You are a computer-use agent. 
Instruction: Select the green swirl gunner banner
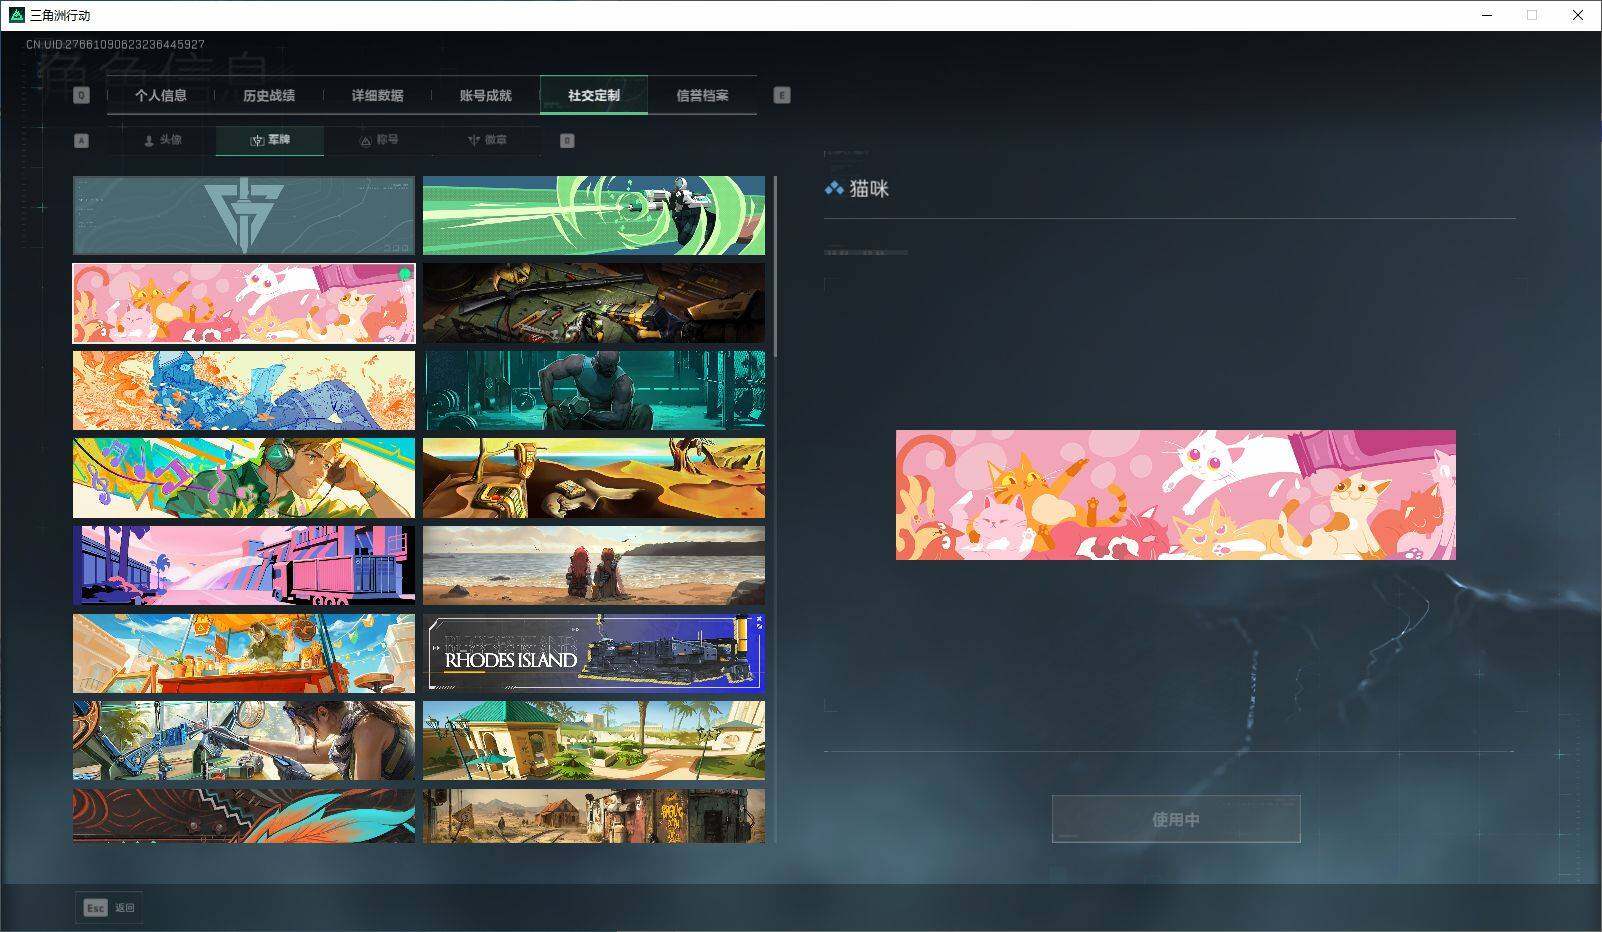(594, 216)
